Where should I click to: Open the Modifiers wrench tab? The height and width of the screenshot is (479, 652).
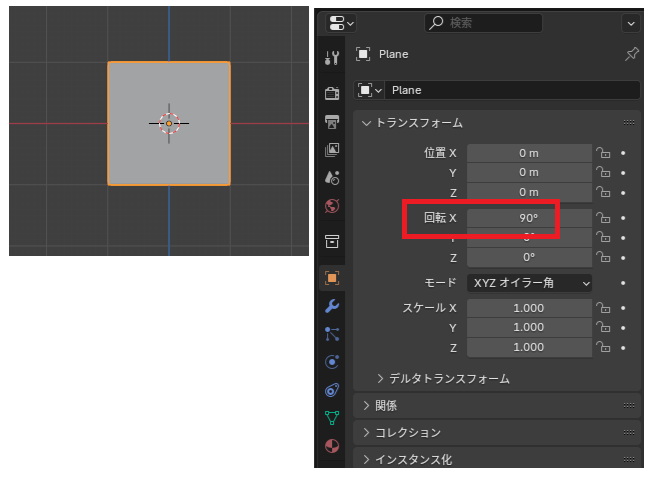(x=332, y=306)
